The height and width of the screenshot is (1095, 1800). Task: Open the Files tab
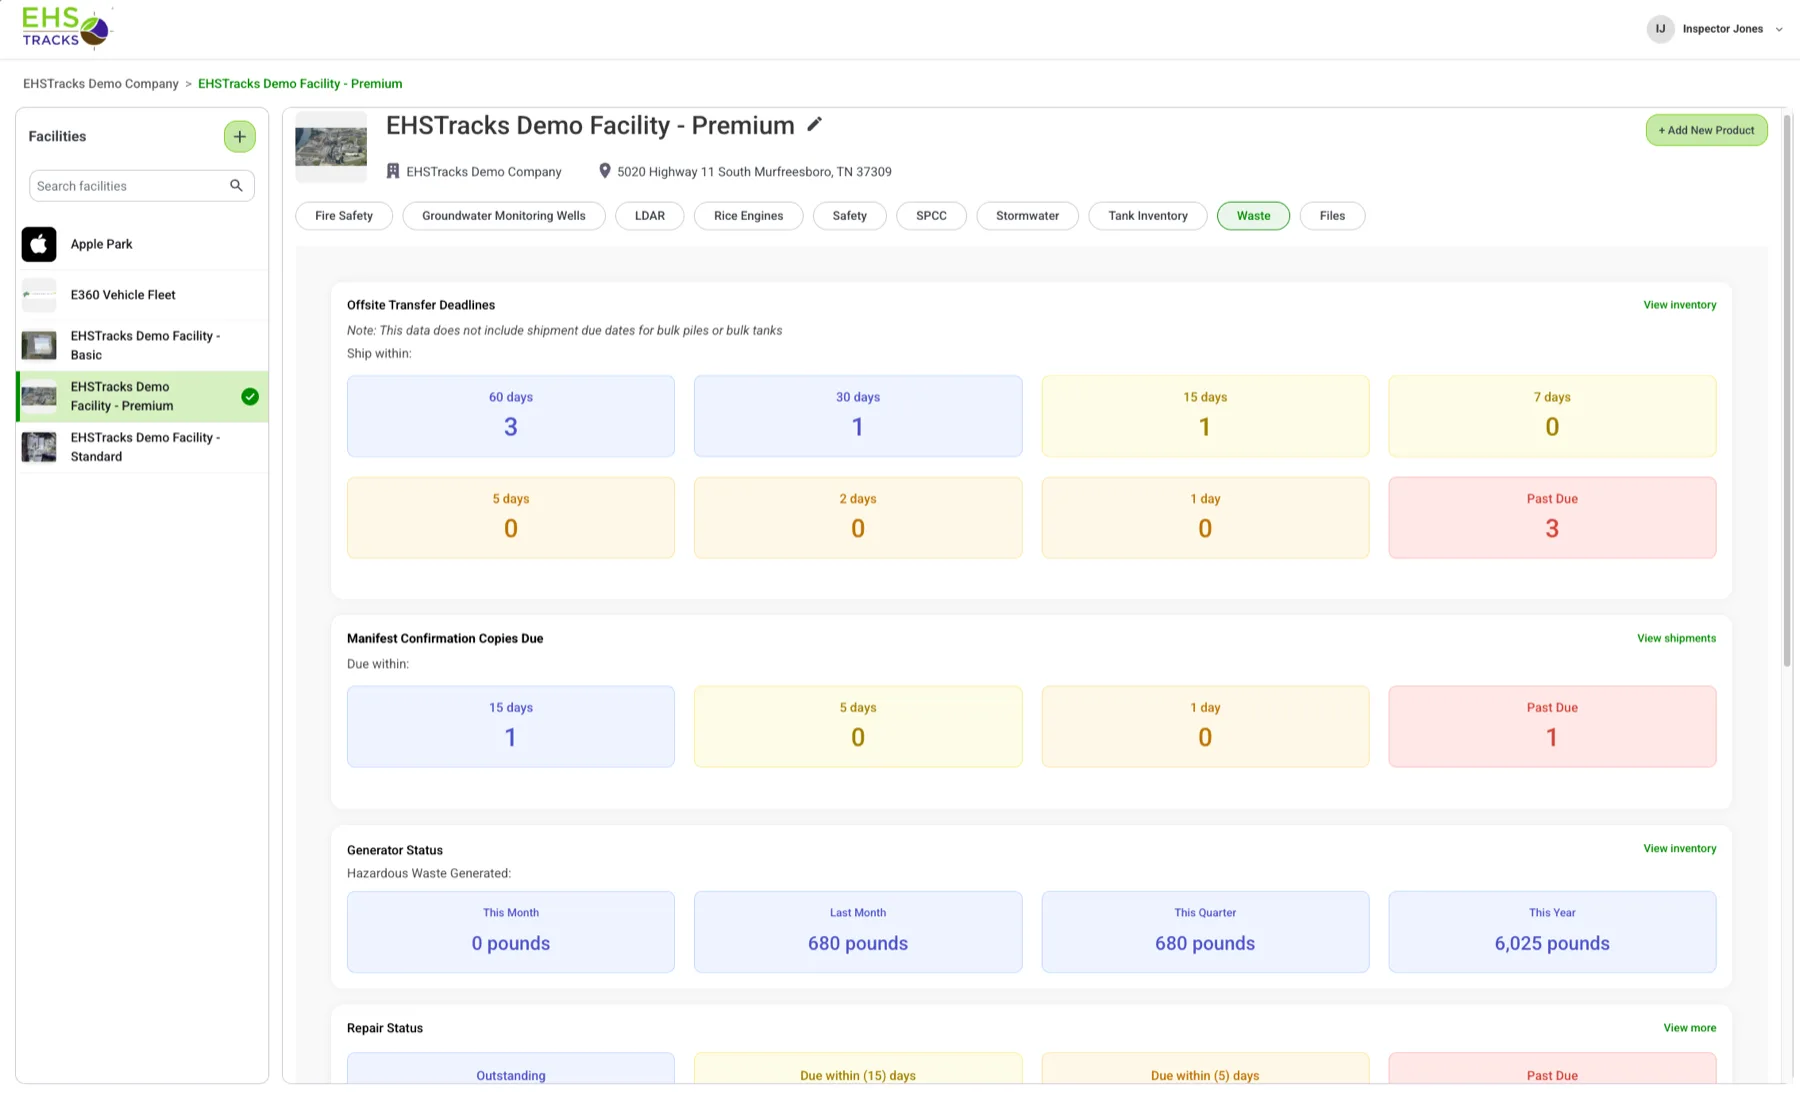click(x=1332, y=216)
